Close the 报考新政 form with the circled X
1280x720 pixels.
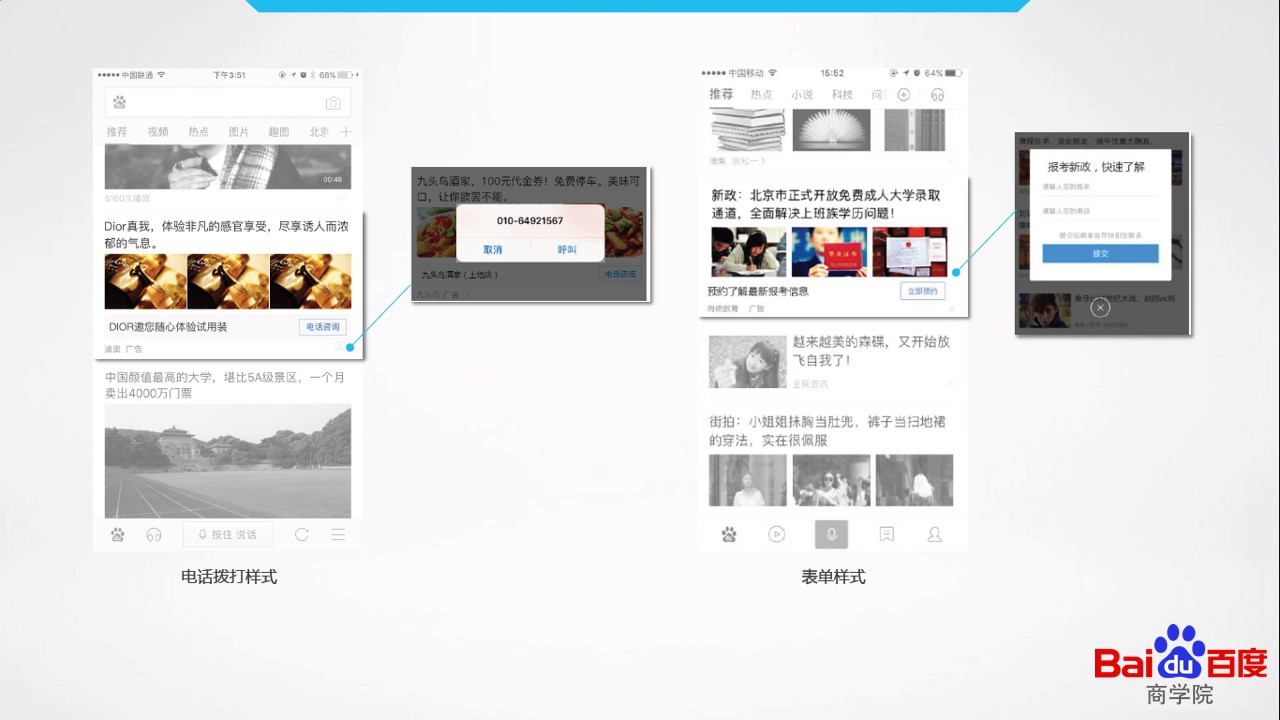point(1100,308)
